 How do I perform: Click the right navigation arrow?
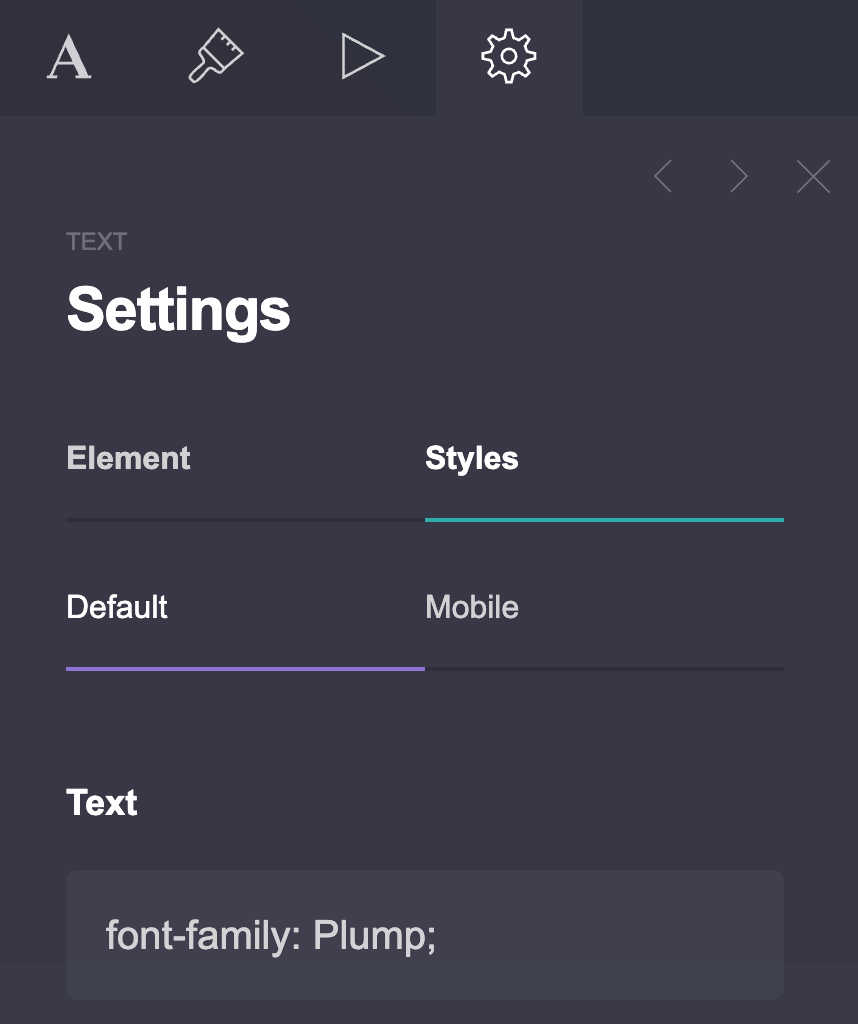point(738,176)
